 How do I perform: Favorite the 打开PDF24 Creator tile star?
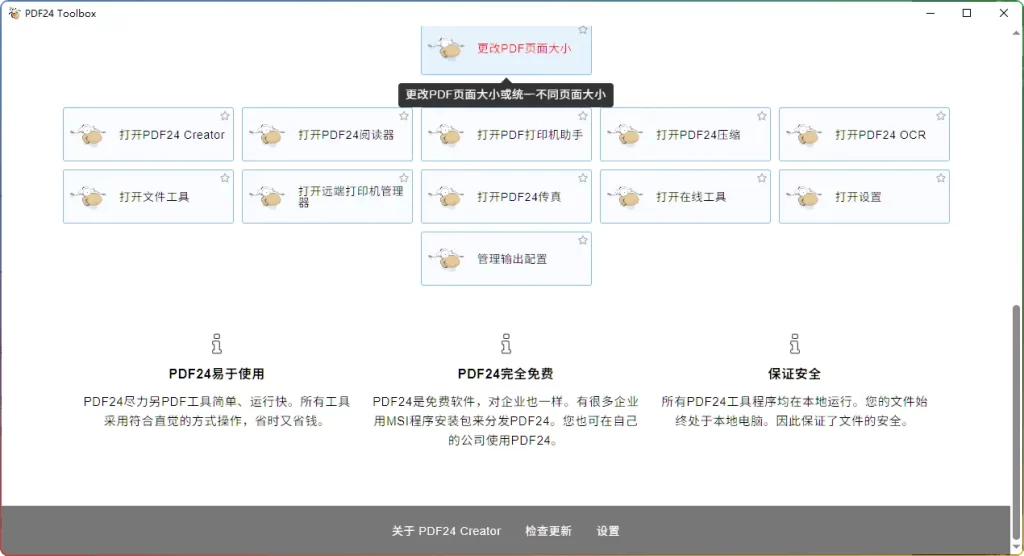(225, 116)
